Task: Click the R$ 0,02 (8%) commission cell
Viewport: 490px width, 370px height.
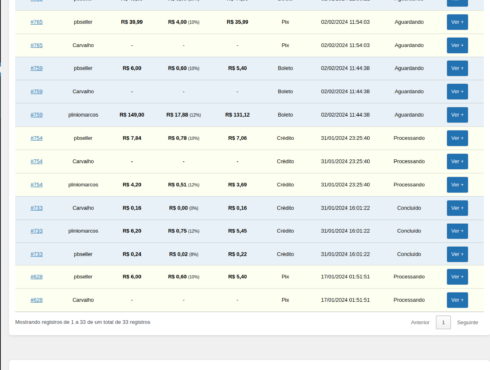Action: tap(183, 254)
